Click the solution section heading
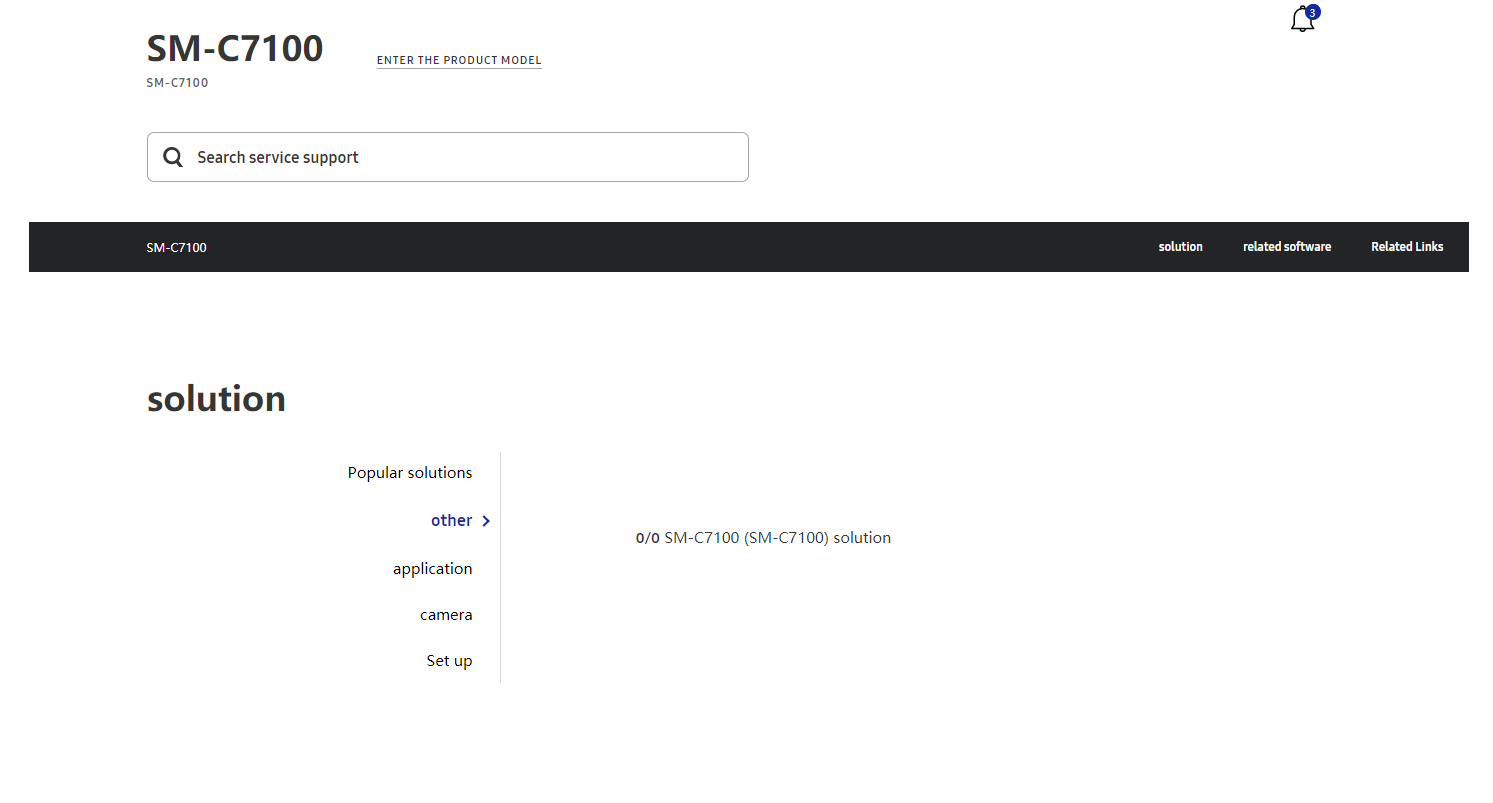 click(x=216, y=398)
